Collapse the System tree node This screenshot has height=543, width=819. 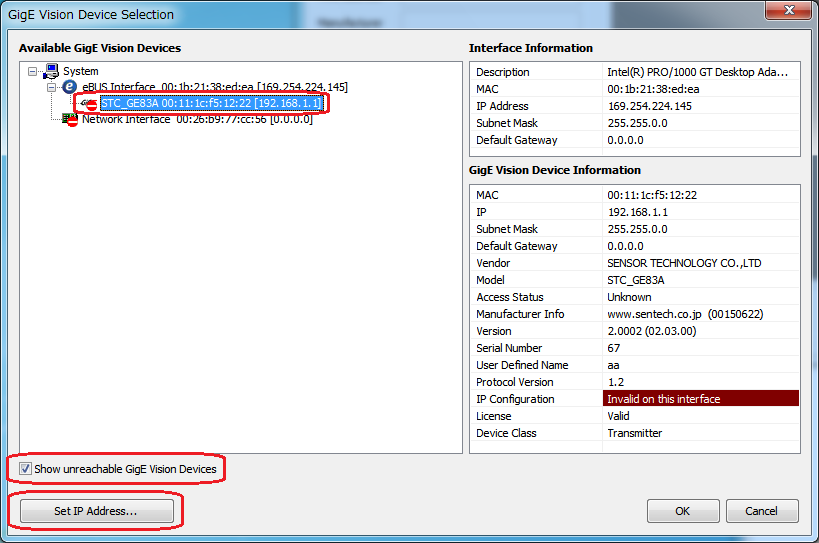click(x=33, y=71)
